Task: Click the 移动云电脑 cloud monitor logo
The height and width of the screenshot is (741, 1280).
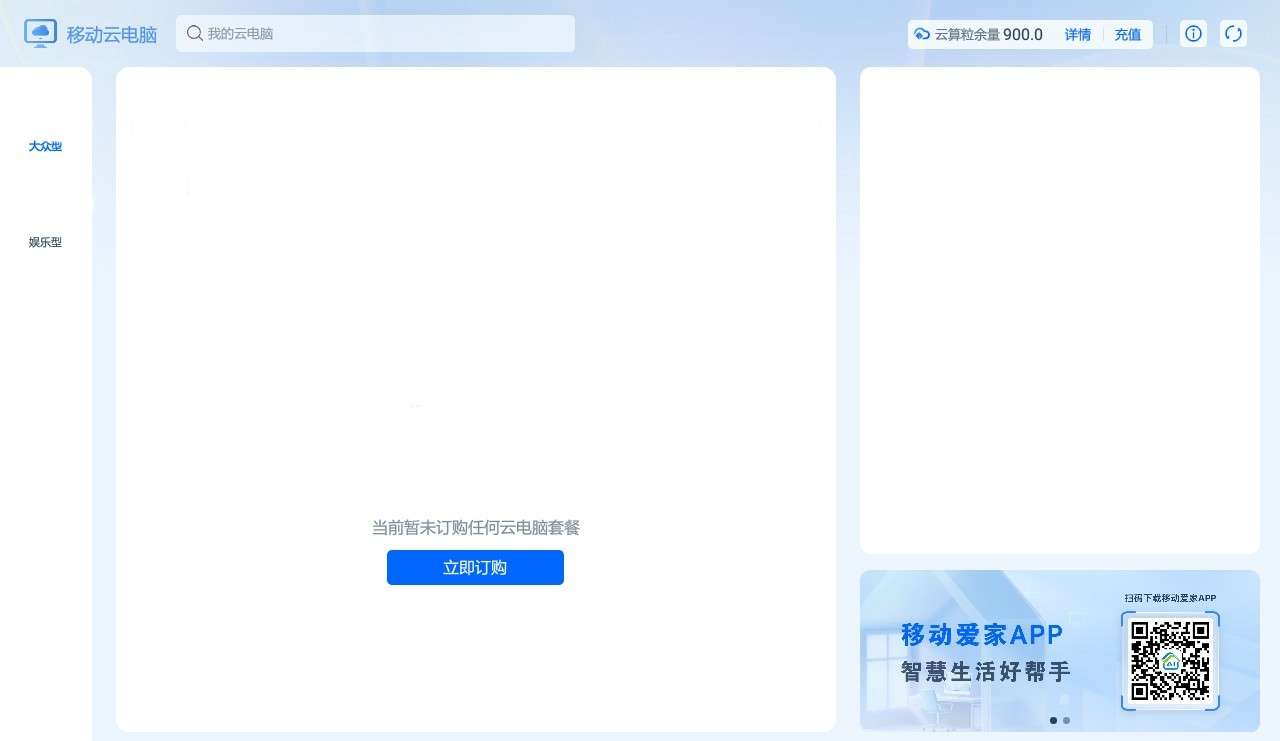Action: (x=41, y=34)
